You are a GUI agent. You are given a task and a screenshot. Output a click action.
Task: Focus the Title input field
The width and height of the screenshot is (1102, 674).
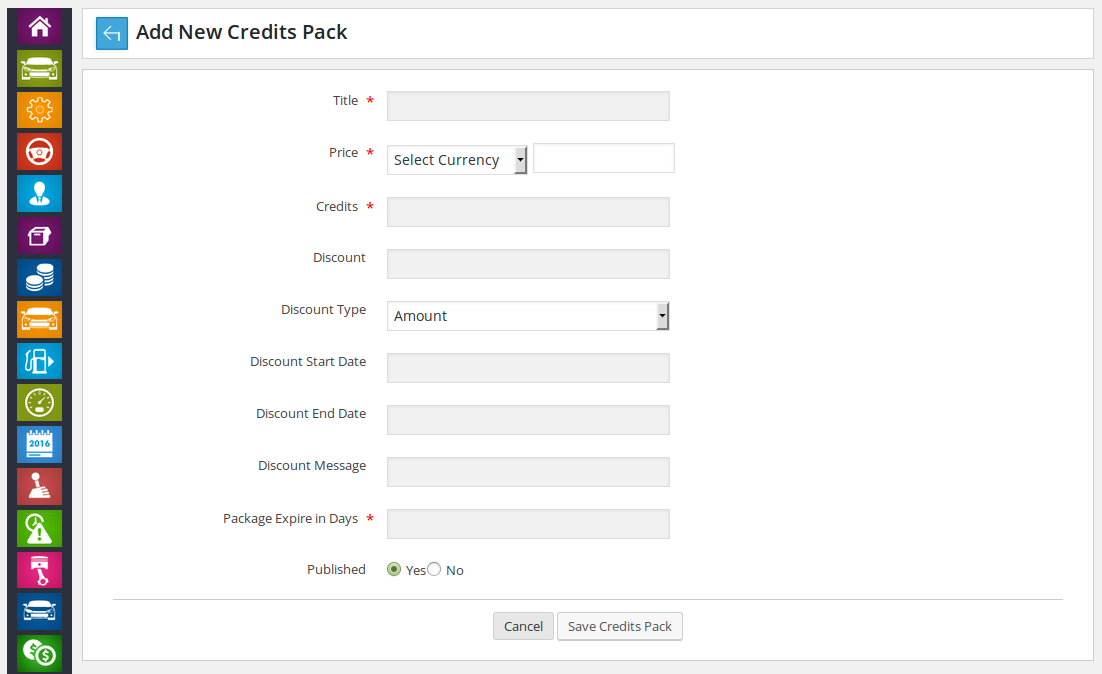529,106
